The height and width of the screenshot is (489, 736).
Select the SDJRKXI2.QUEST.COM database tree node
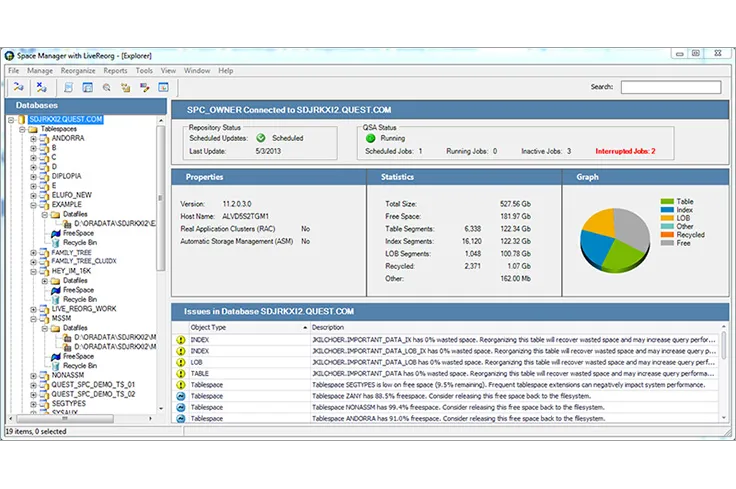pos(66,119)
